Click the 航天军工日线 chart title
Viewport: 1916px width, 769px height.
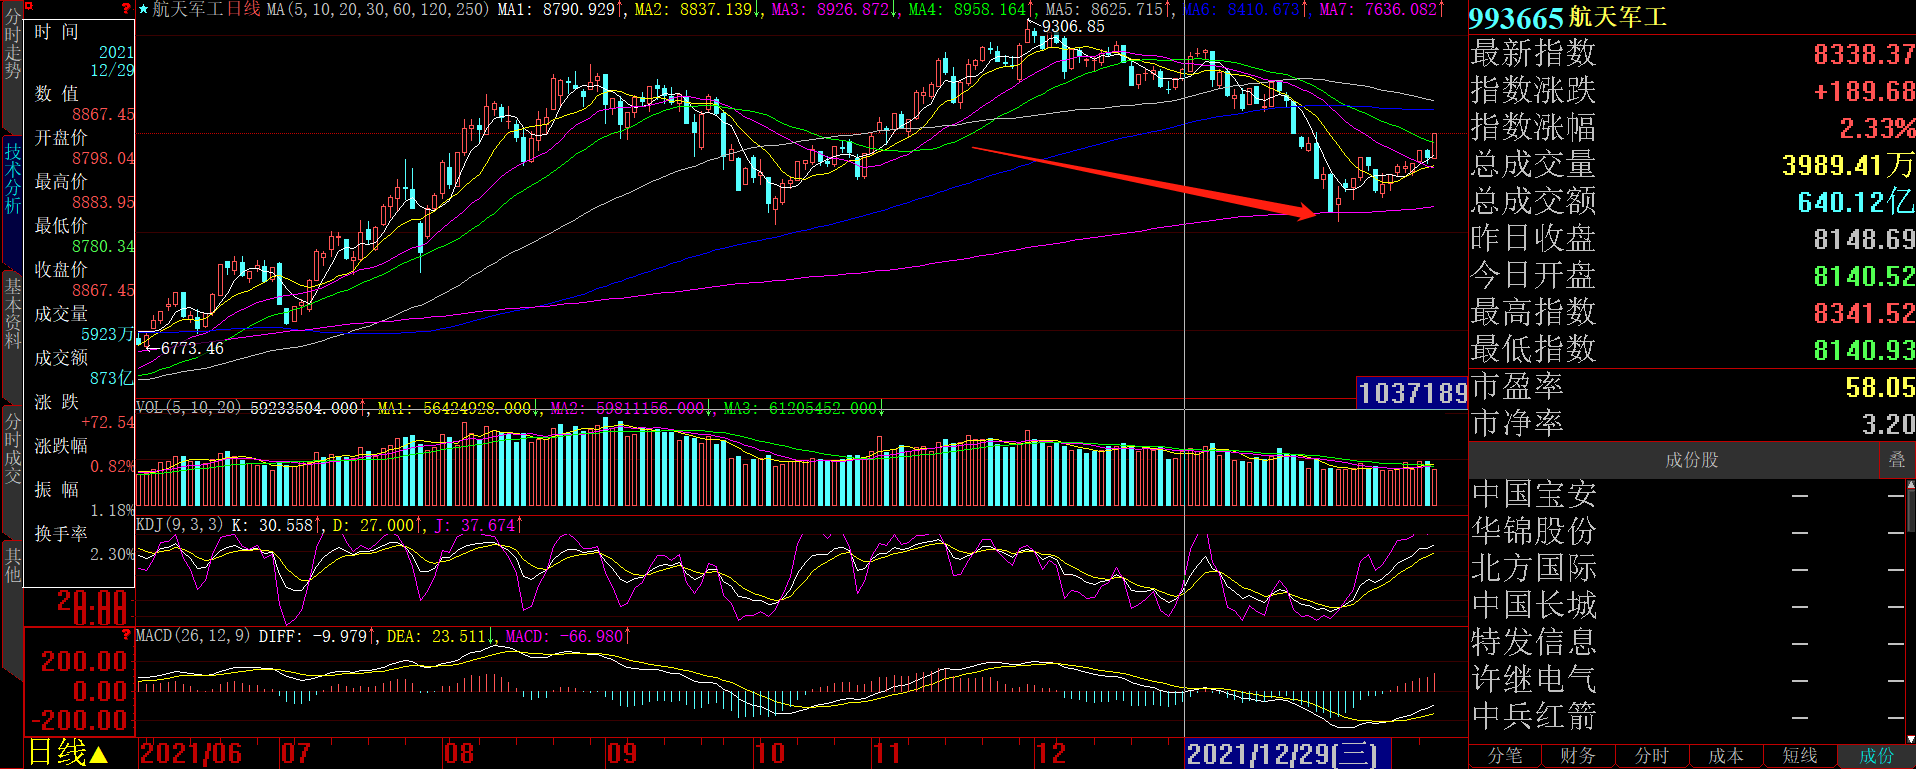pos(206,9)
